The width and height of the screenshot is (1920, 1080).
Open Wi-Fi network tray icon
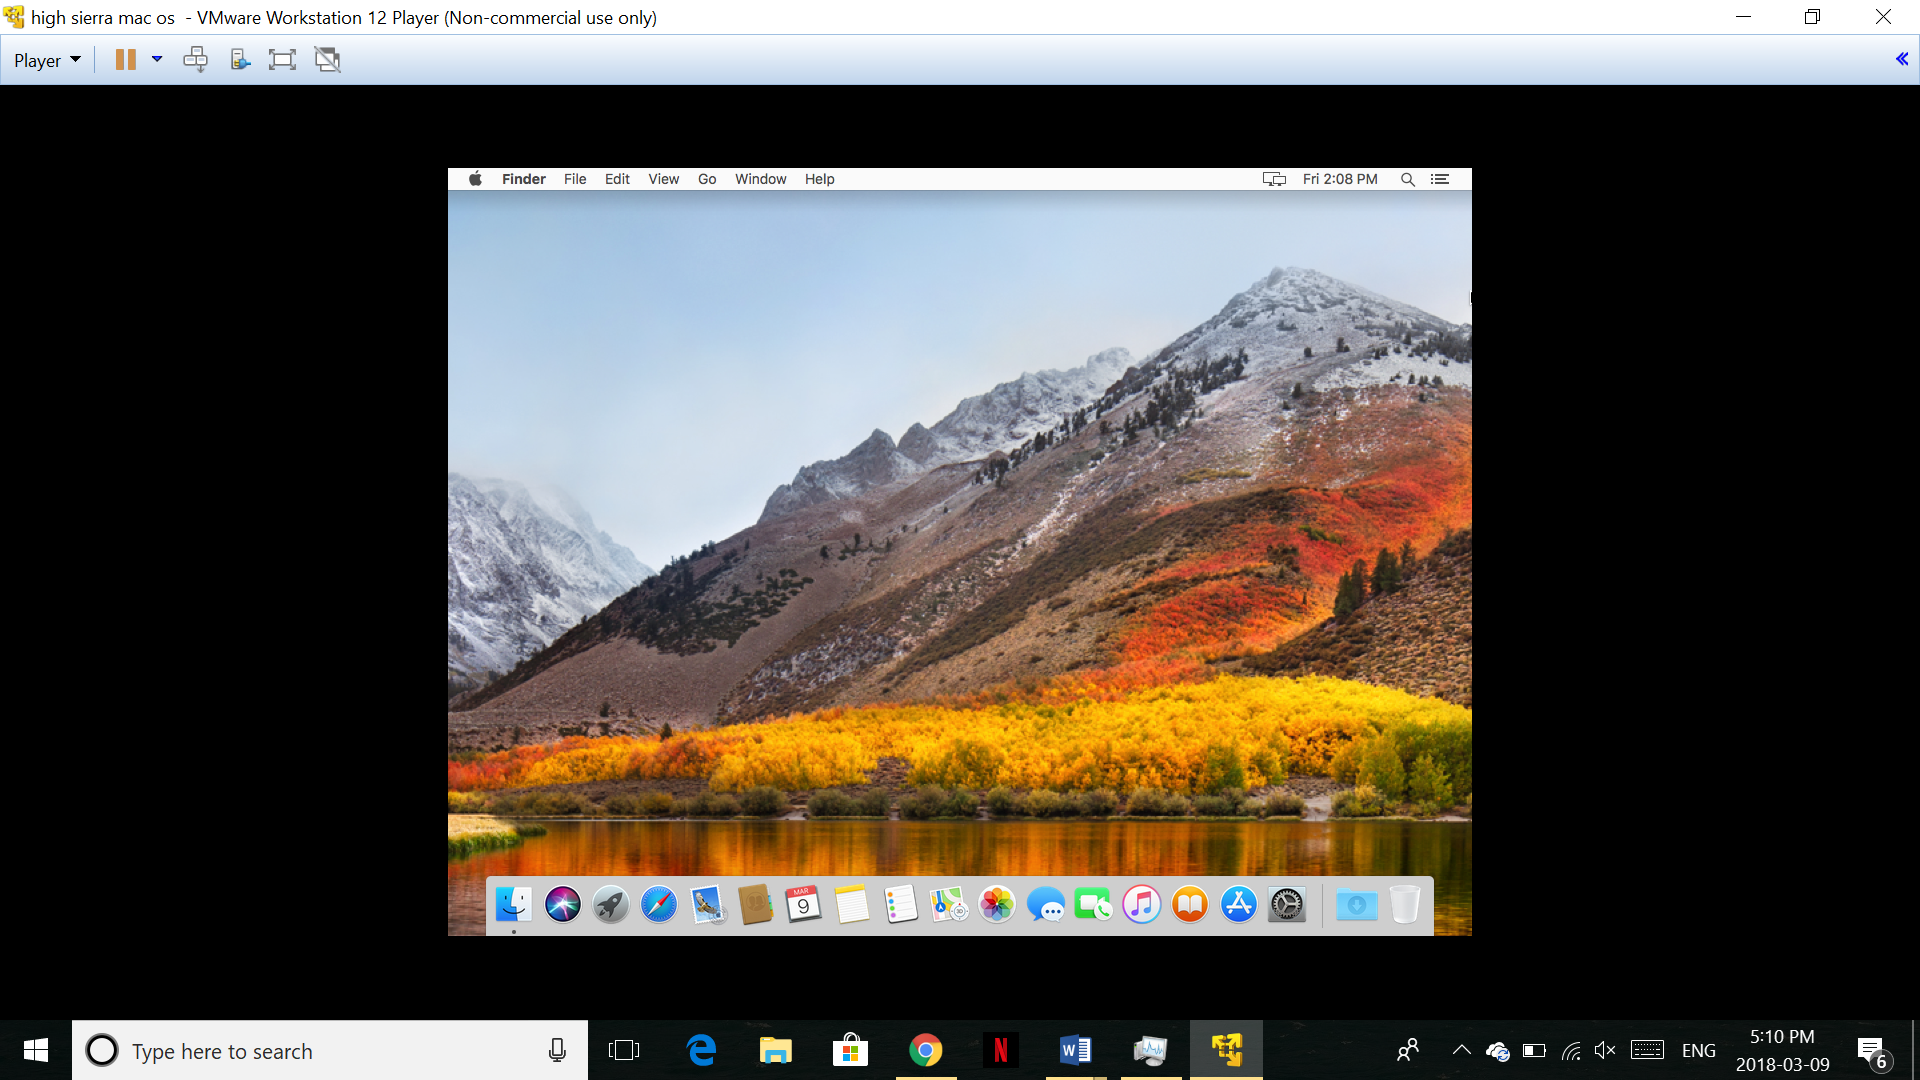tap(1570, 1051)
